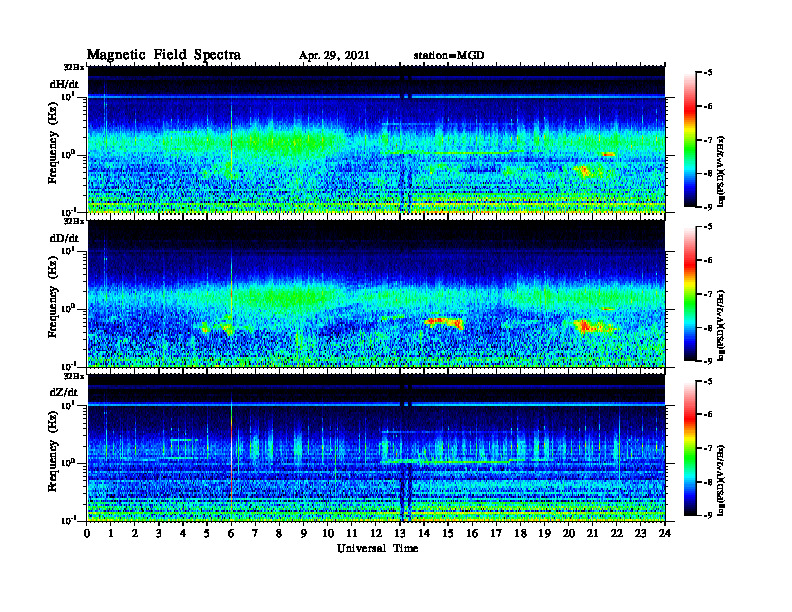792x612 pixels.
Task: Click hour 18 on the Universal Time axis
Action: (x=520, y=533)
